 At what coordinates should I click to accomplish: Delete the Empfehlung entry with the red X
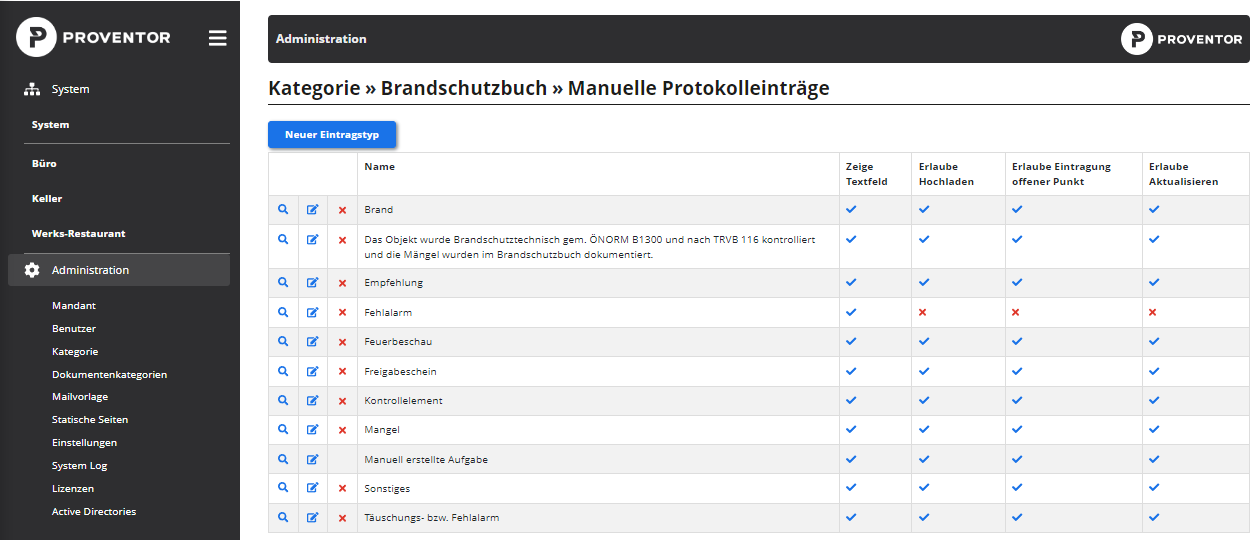[x=342, y=283]
